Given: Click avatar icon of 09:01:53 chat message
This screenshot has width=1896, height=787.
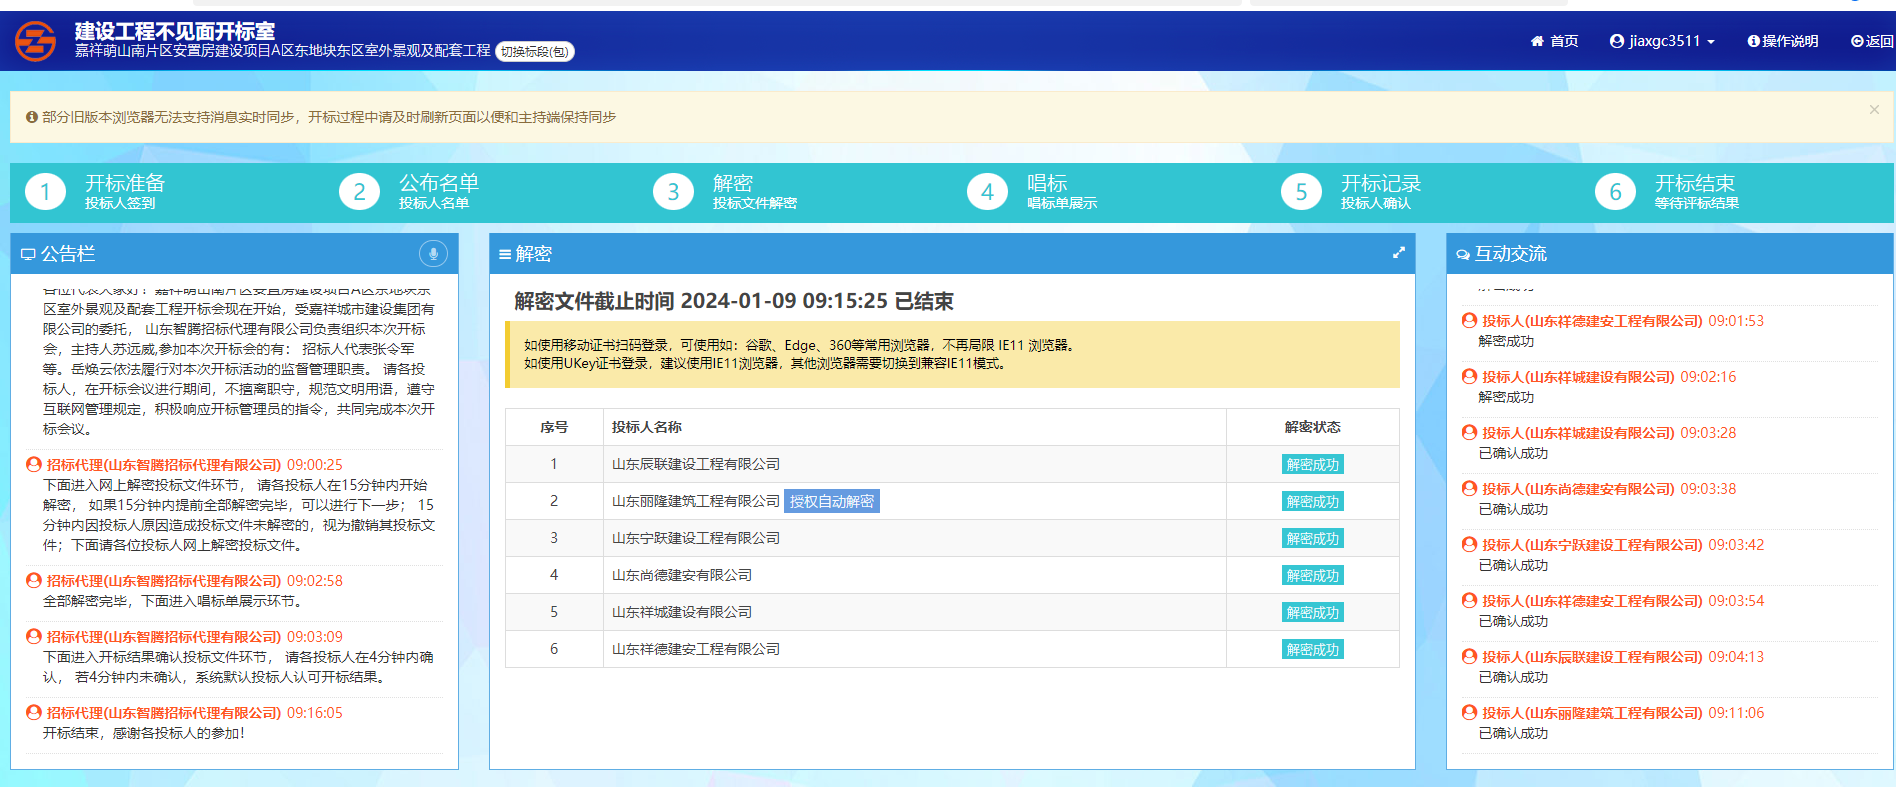Looking at the screenshot, I should 1469,320.
